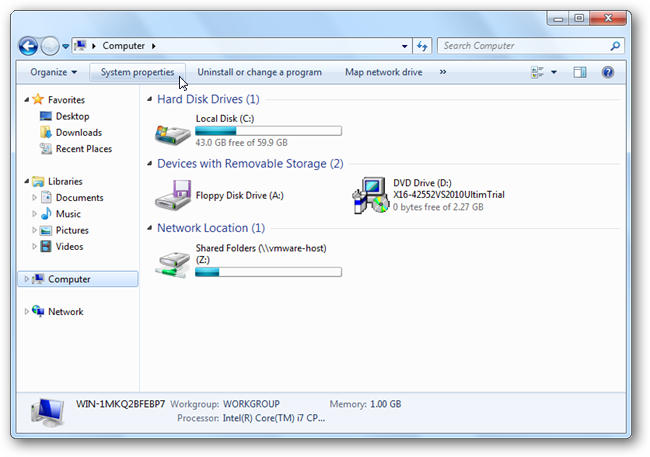Select Network in navigation pane
Screen dimensions: 650x457
65,312
